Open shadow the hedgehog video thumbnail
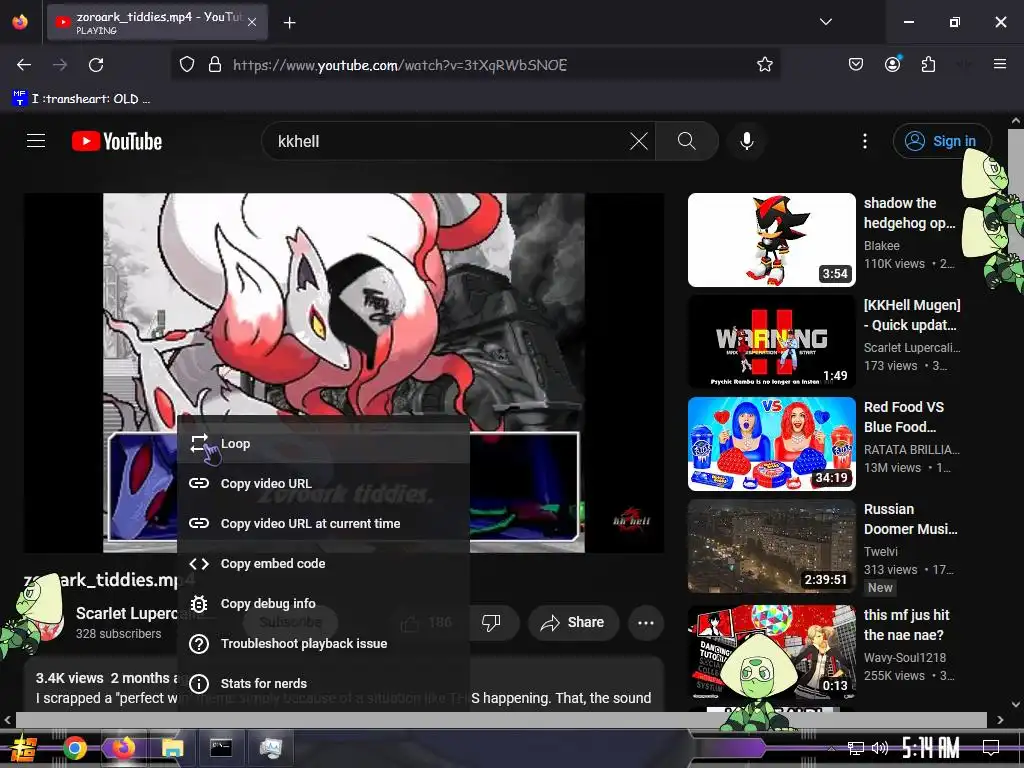Viewport: 1024px width, 768px height. pos(771,240)
